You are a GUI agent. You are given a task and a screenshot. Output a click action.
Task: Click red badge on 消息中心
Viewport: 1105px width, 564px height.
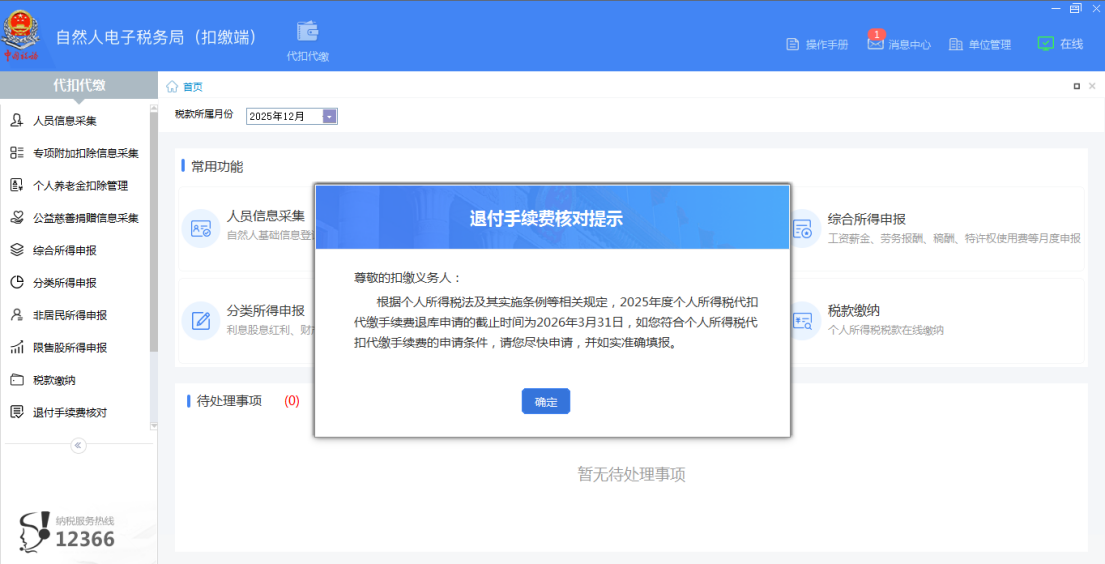point(877,34)
